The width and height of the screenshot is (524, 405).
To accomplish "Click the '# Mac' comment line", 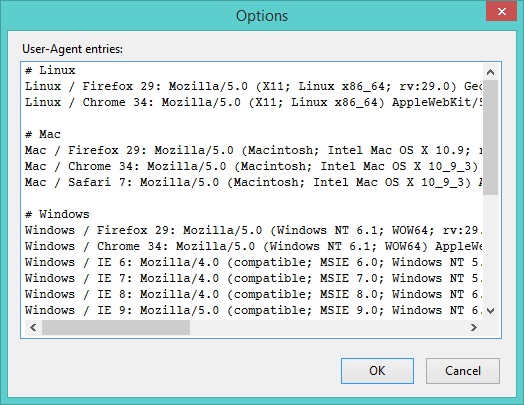I will 43,135.
